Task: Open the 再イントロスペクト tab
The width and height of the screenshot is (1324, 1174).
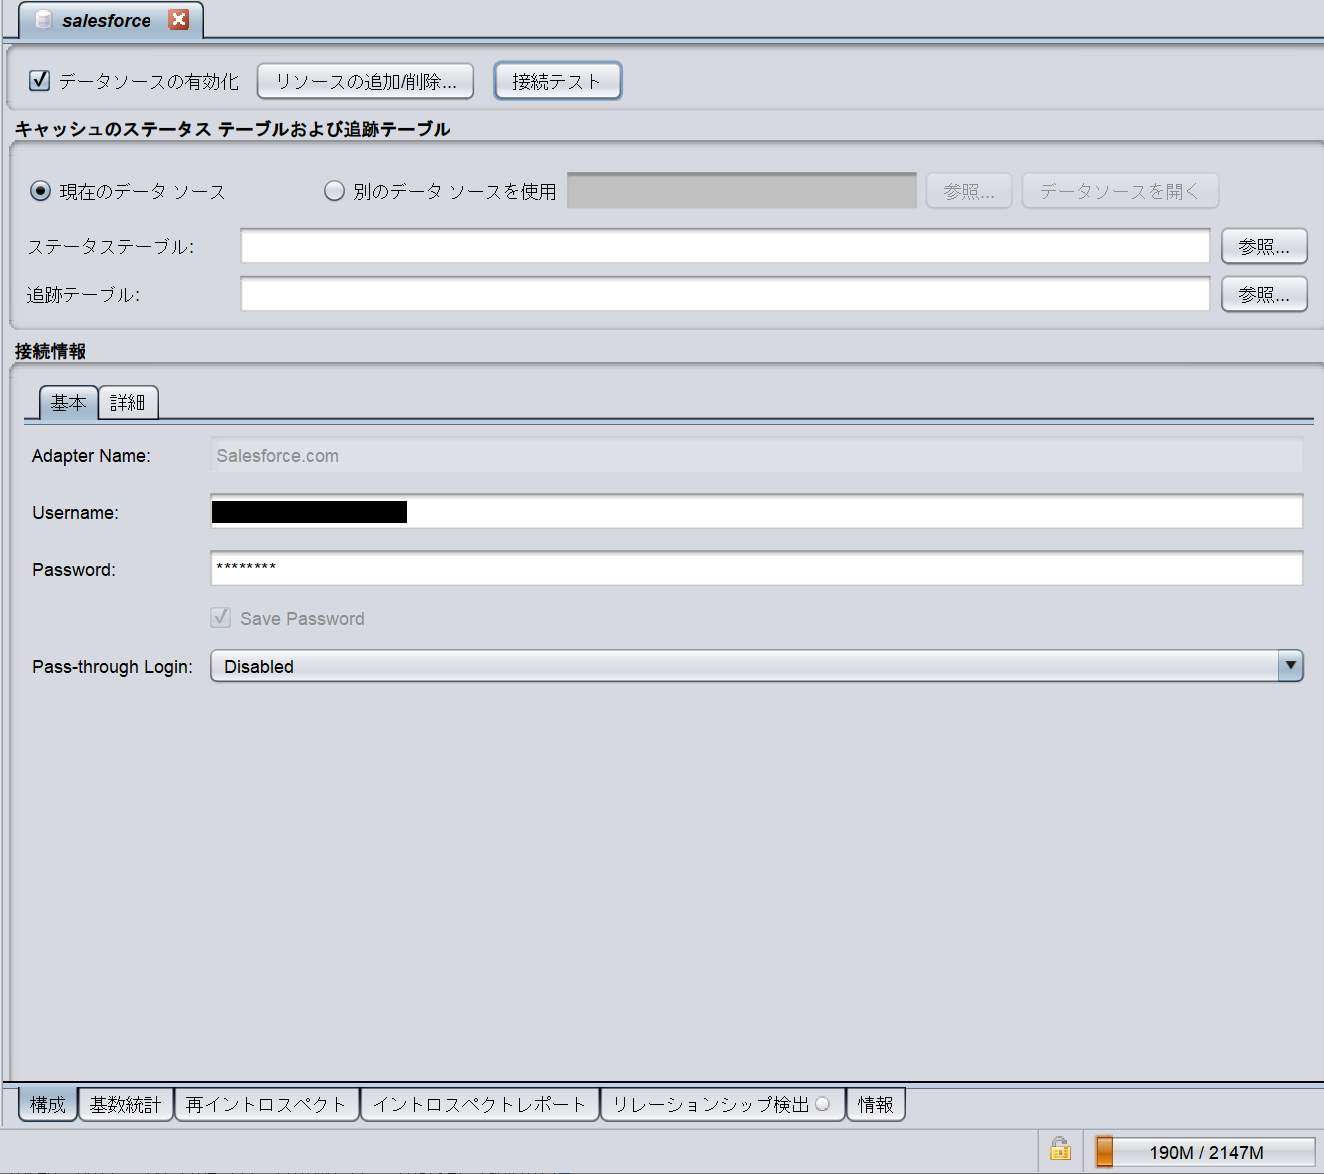Action: 267,1104
